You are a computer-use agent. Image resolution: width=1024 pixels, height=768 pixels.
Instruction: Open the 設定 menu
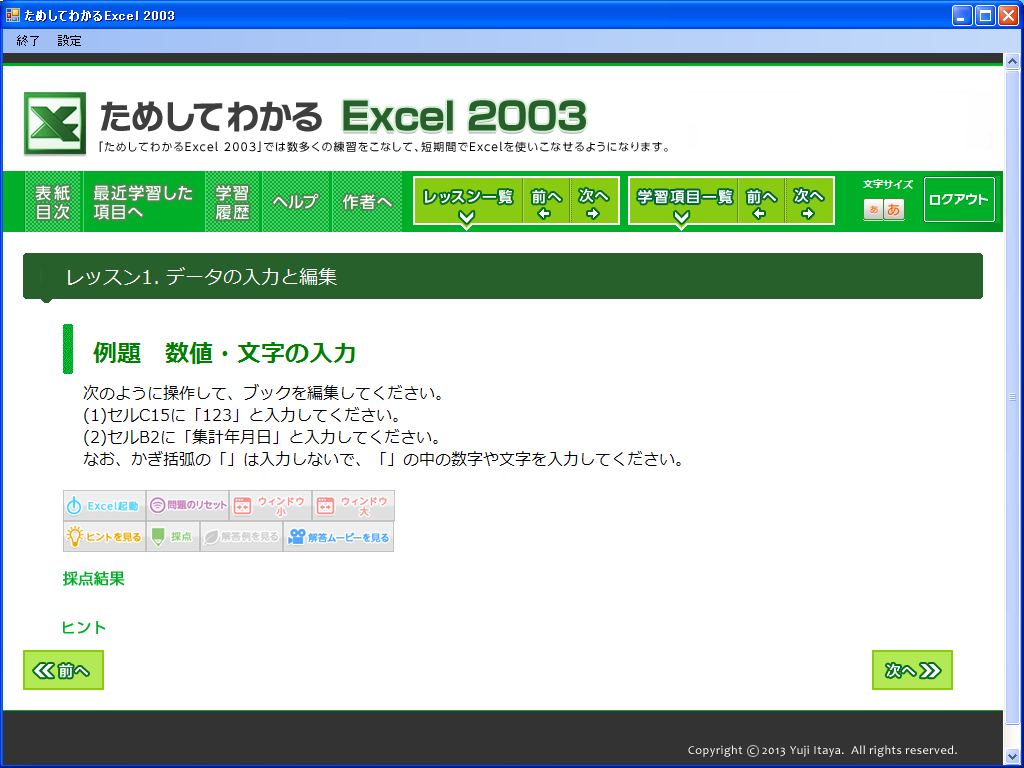69,40
